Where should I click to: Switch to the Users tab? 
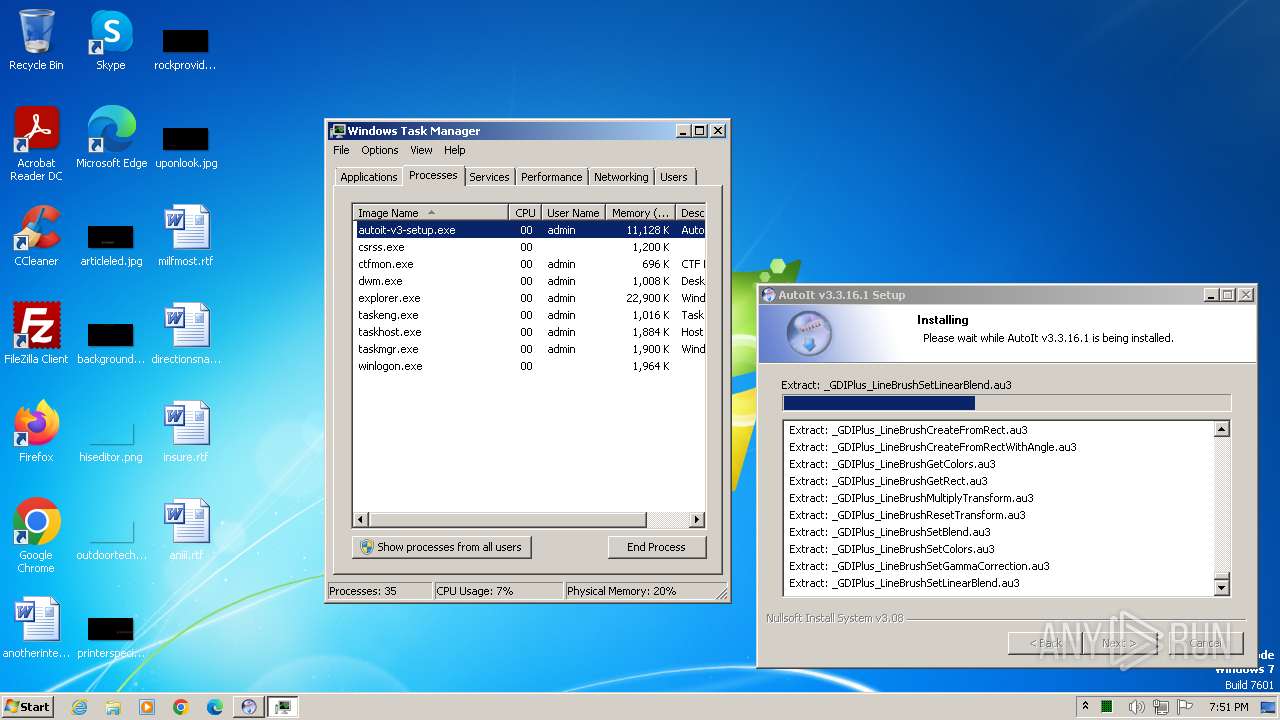(673, 177)
